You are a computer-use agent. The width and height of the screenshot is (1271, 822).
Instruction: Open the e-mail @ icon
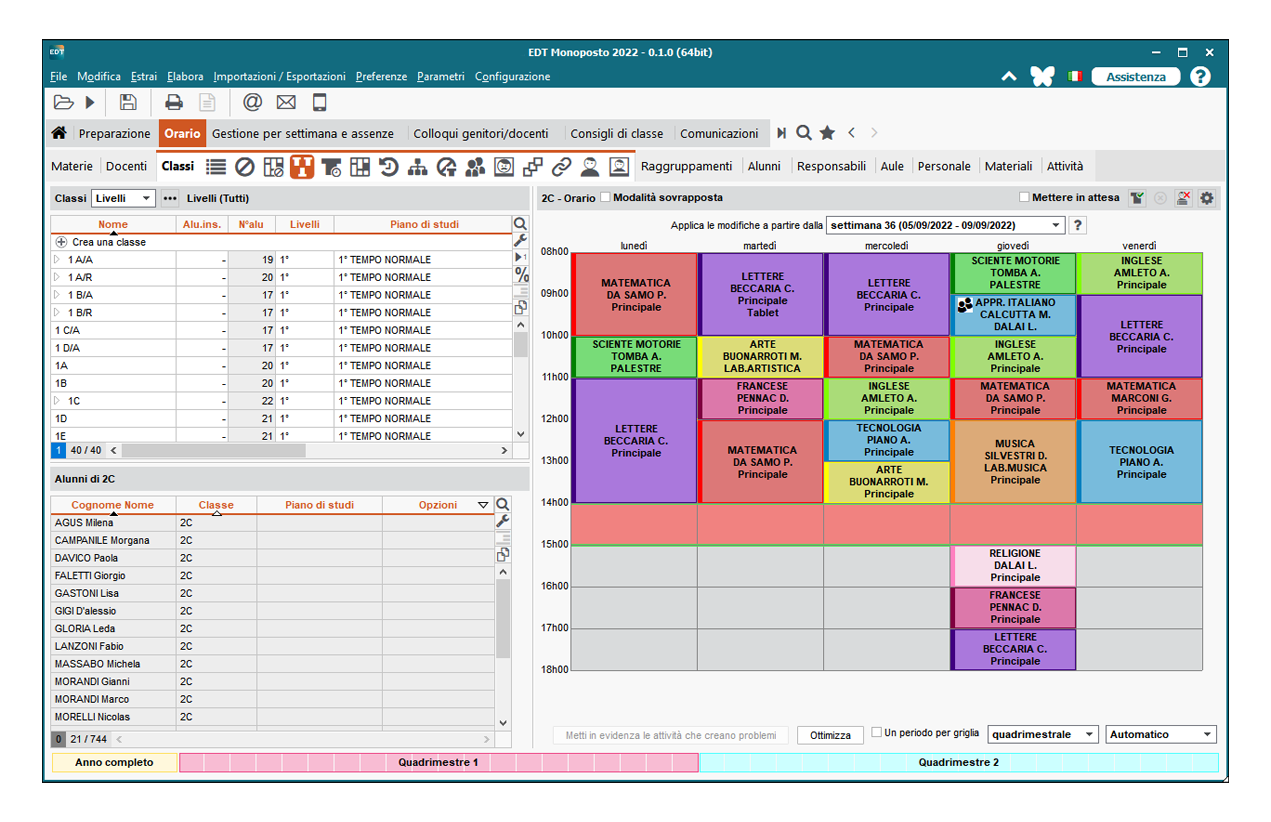point(252,101)
